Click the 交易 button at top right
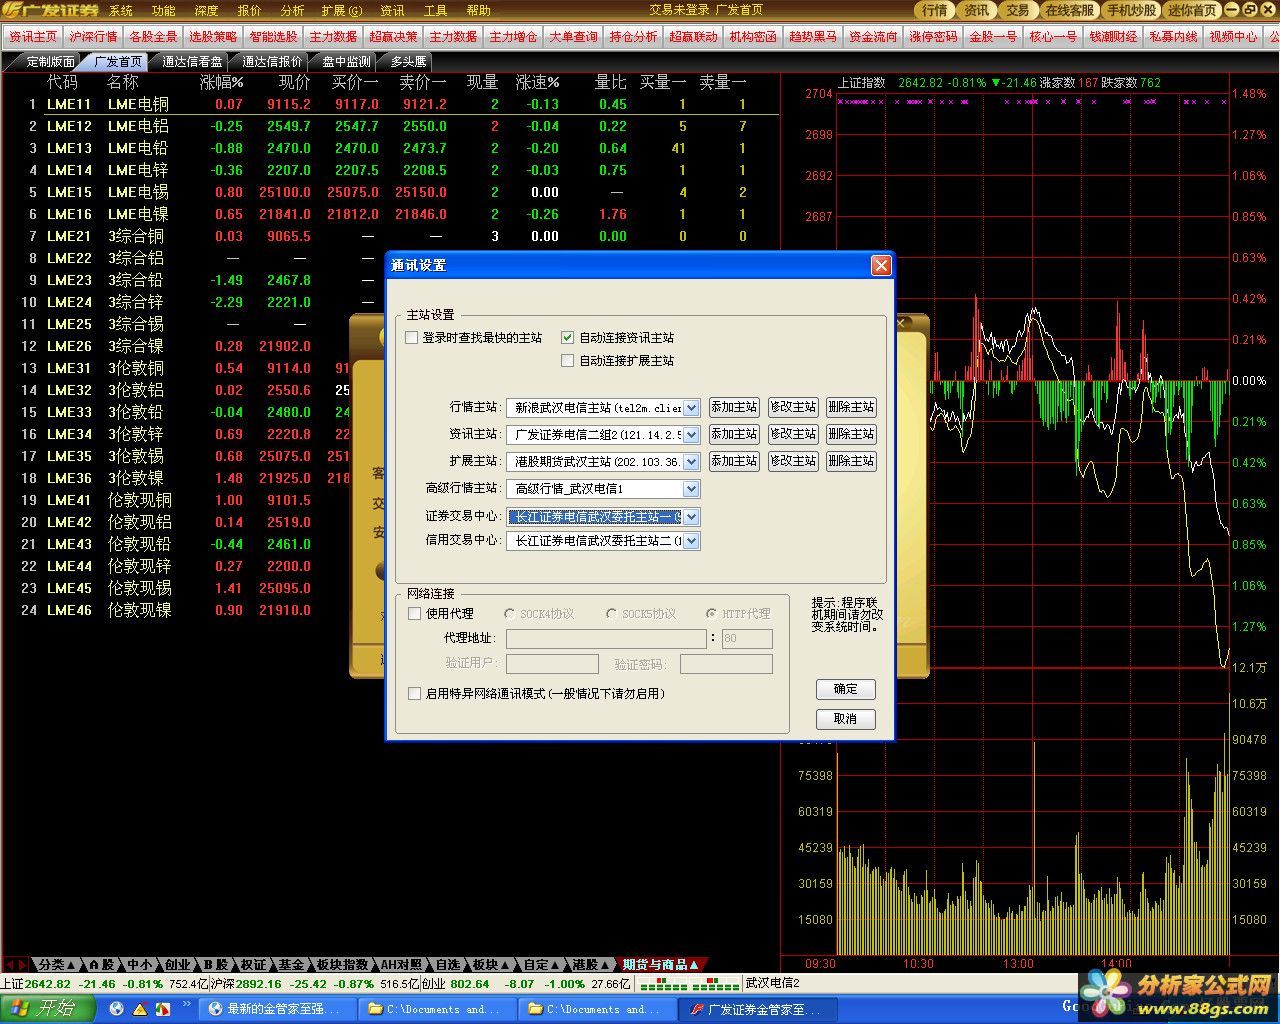 tap(1016, 10)
